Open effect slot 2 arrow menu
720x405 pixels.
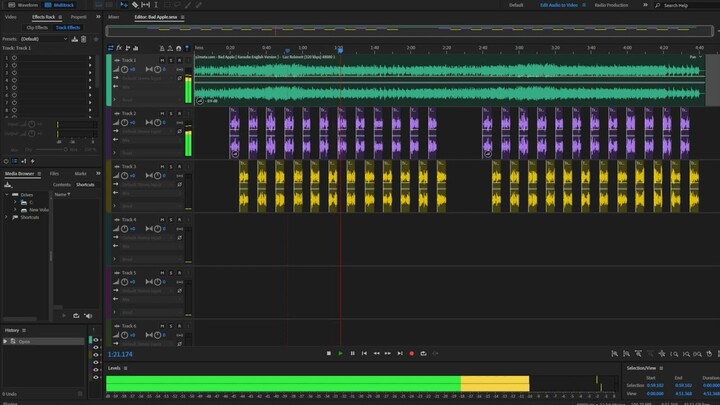click(x=90, y=65)
